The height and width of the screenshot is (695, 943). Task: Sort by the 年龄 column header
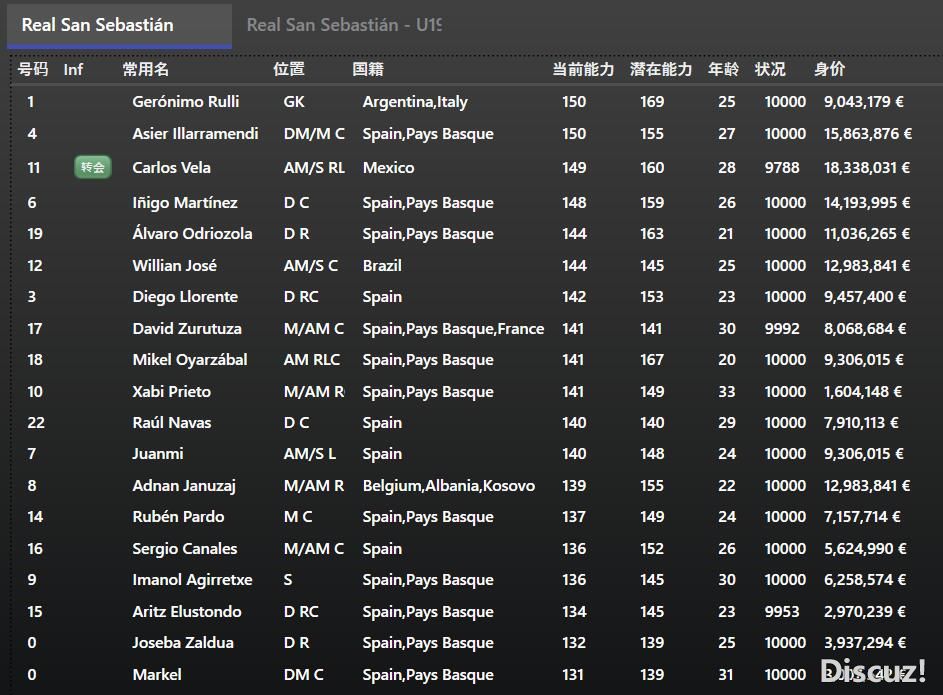(723, 69)
